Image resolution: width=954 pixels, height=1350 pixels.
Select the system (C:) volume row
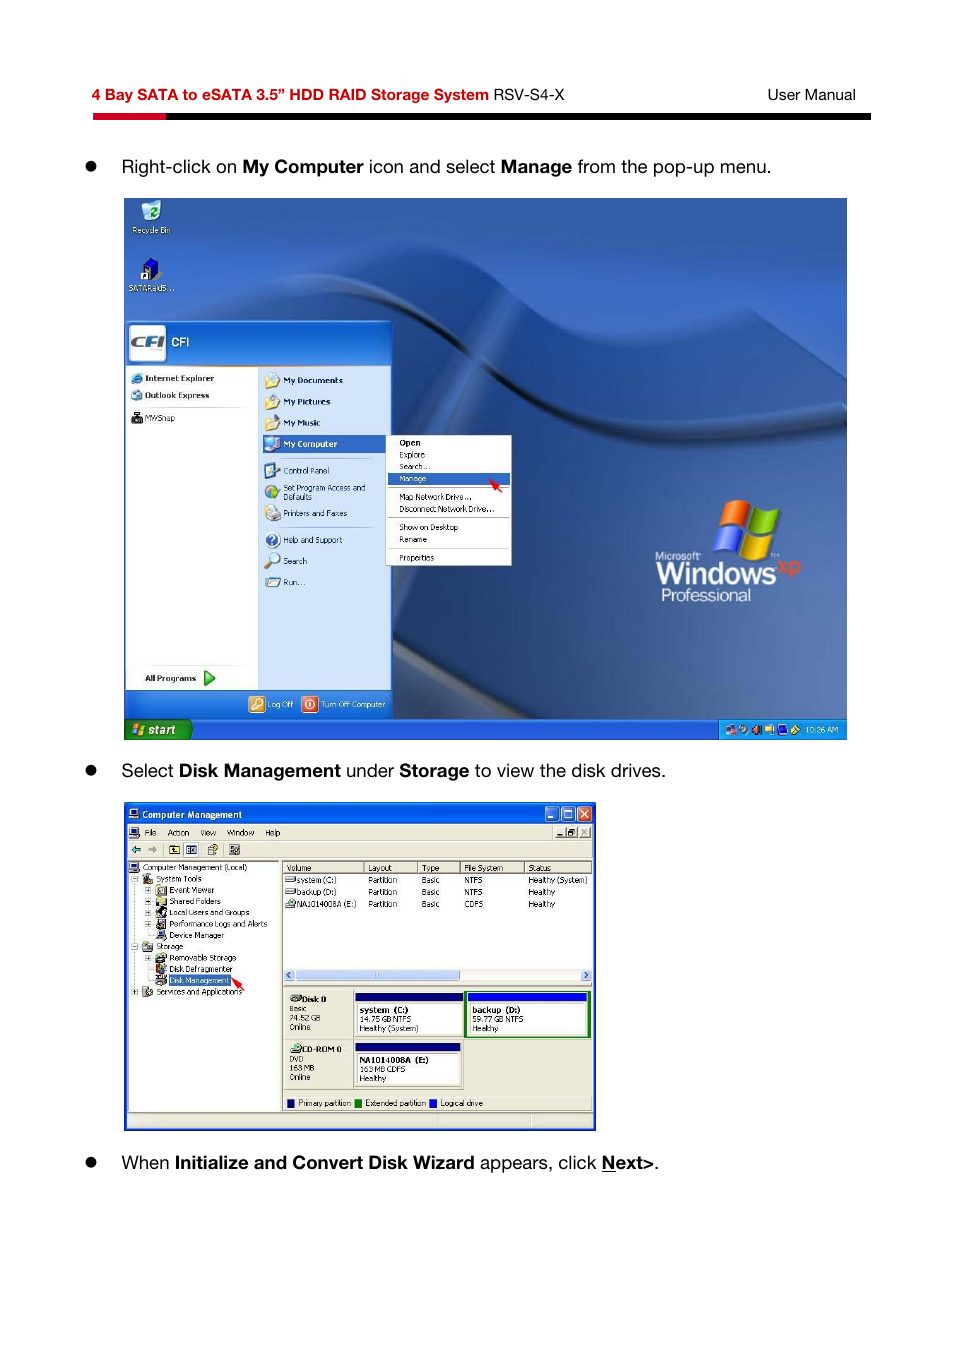437,881
